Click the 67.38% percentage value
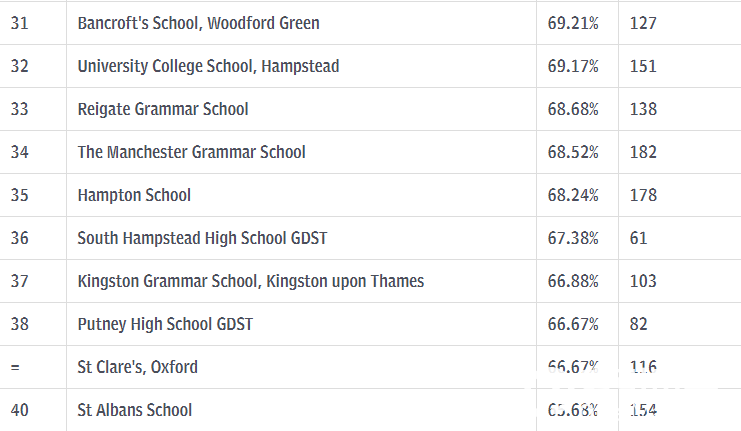Image resolution: width=741 pixels, height=431 pixels. pyautogui.click(x=573, y=238)
